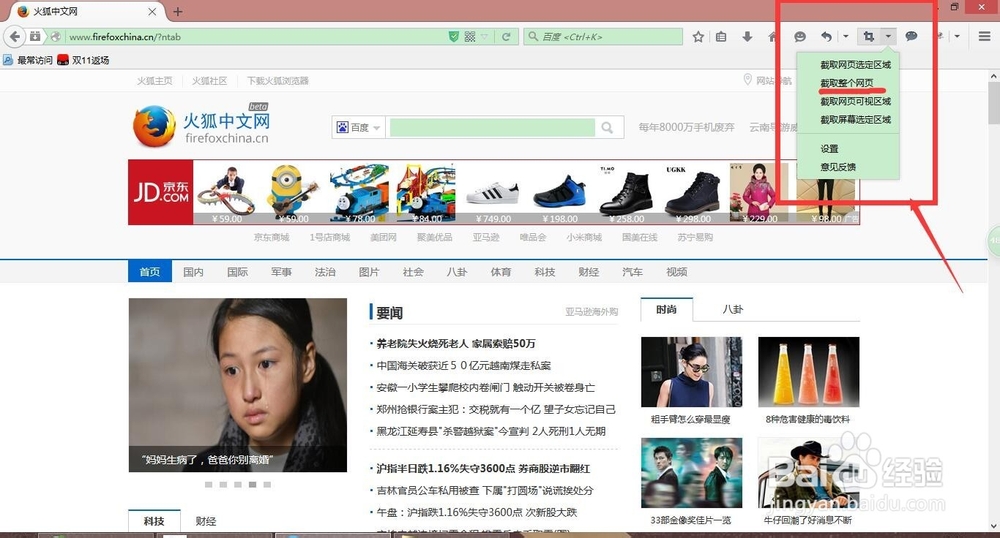Image resolution: width=1000 pixels, height=538 pixels.
Task: Open 设置 in the screenshot menu
Action: [x=829, y=149]
